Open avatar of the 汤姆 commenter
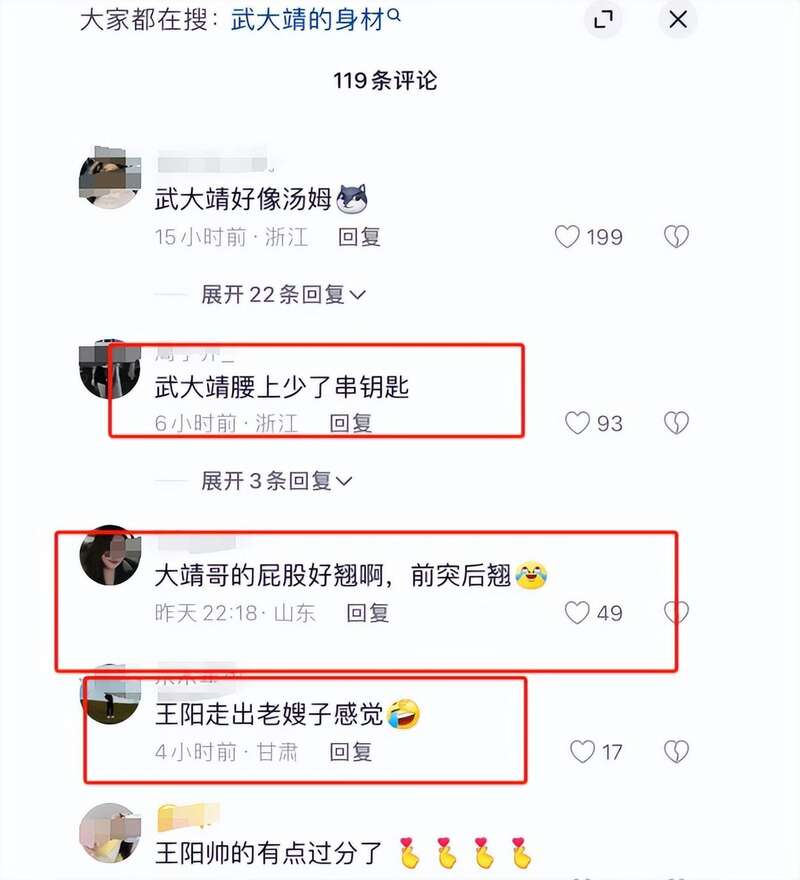The image size is (800, 880). coord(109,178)
